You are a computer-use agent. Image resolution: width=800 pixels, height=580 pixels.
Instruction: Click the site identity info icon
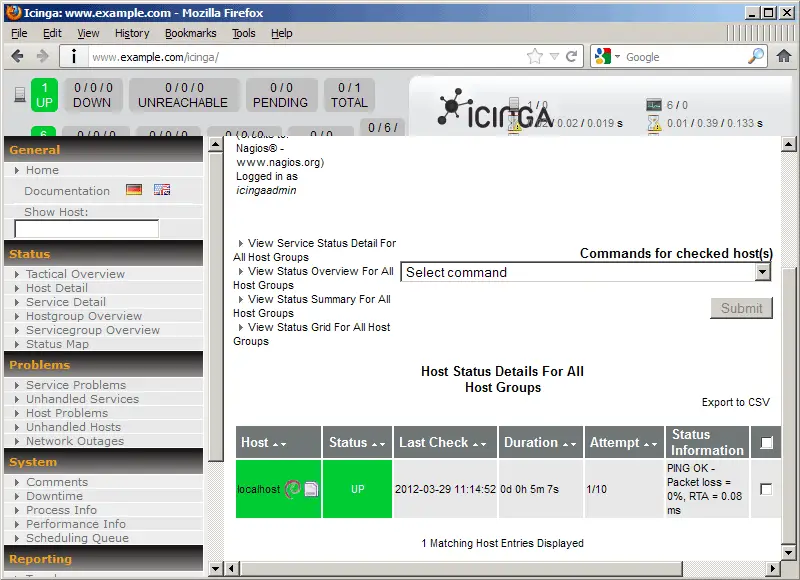[x=74, y=57]
